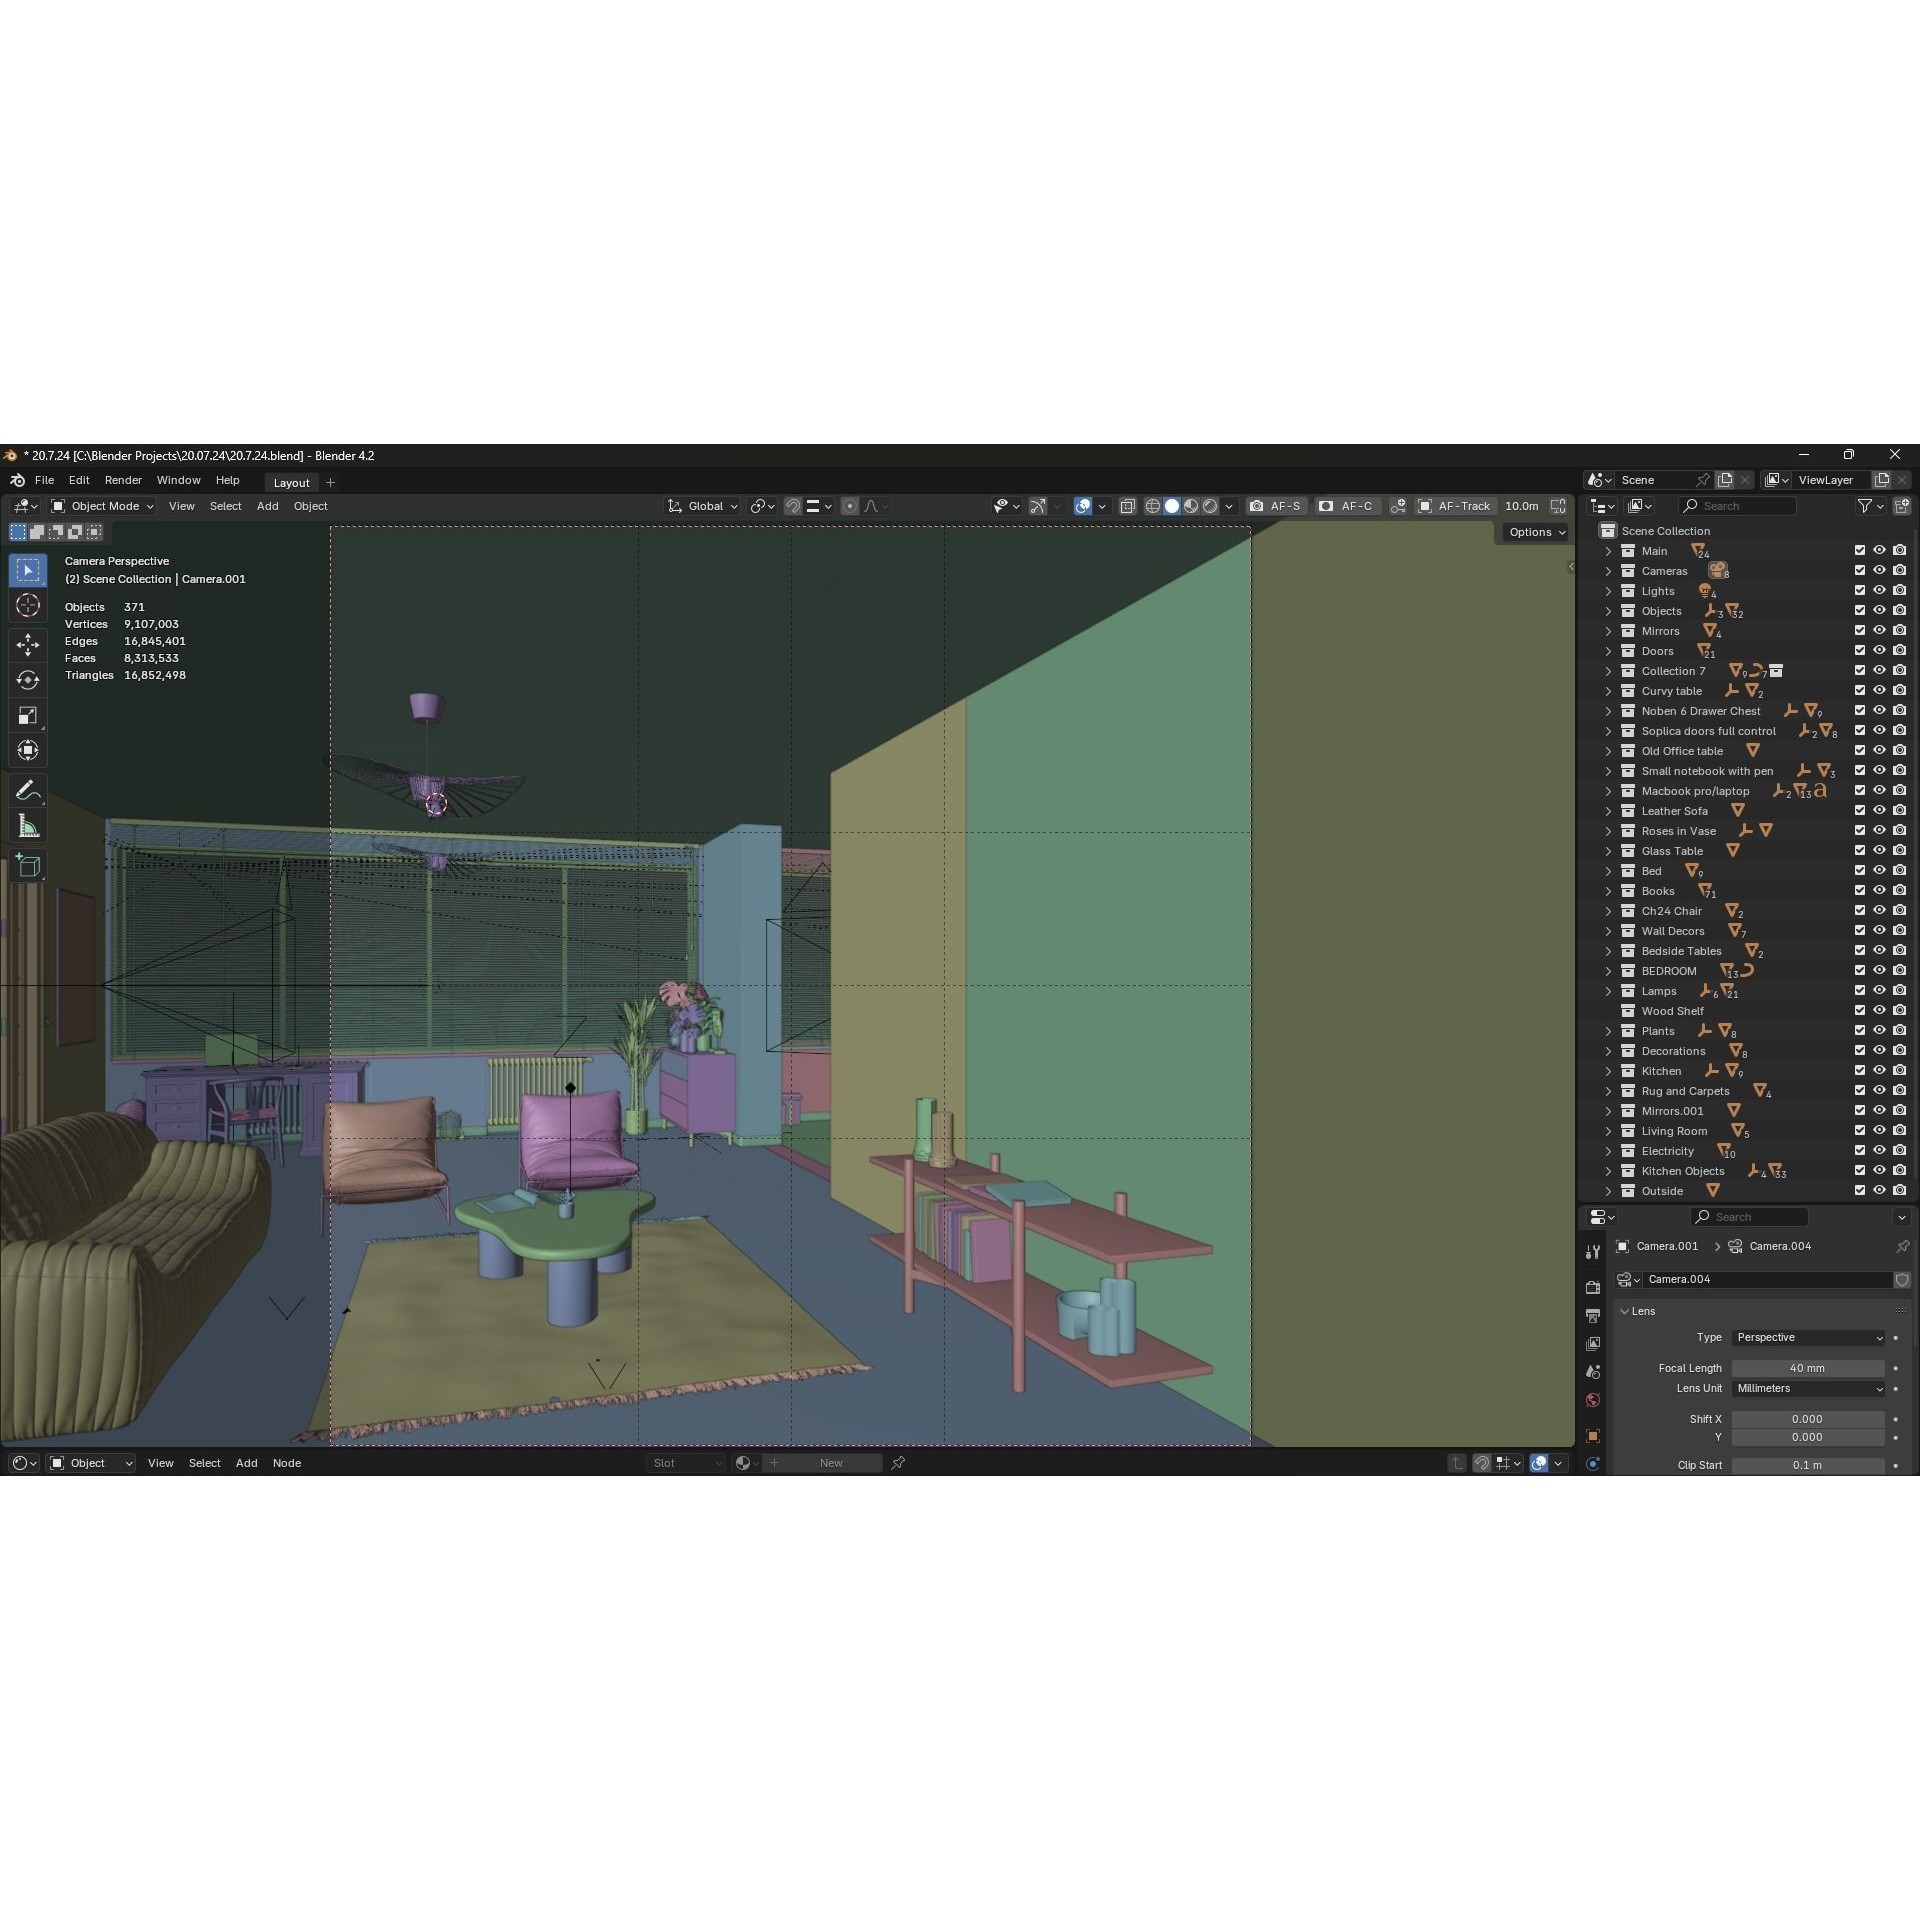The height and width of the screenshot is (1920, 1920).
Task: Open the Global transform orientation dropdown
Action: [705, 506]
